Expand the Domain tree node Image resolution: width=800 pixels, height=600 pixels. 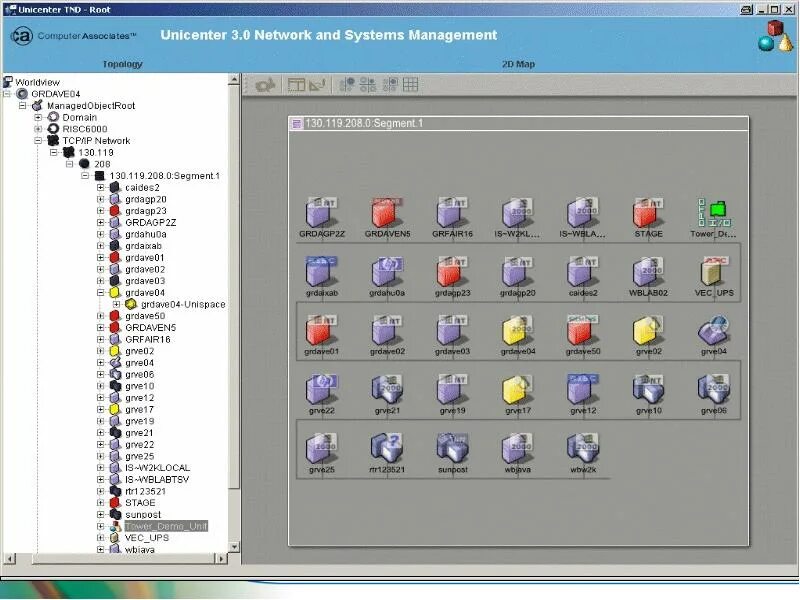click(x=38, y=117)
